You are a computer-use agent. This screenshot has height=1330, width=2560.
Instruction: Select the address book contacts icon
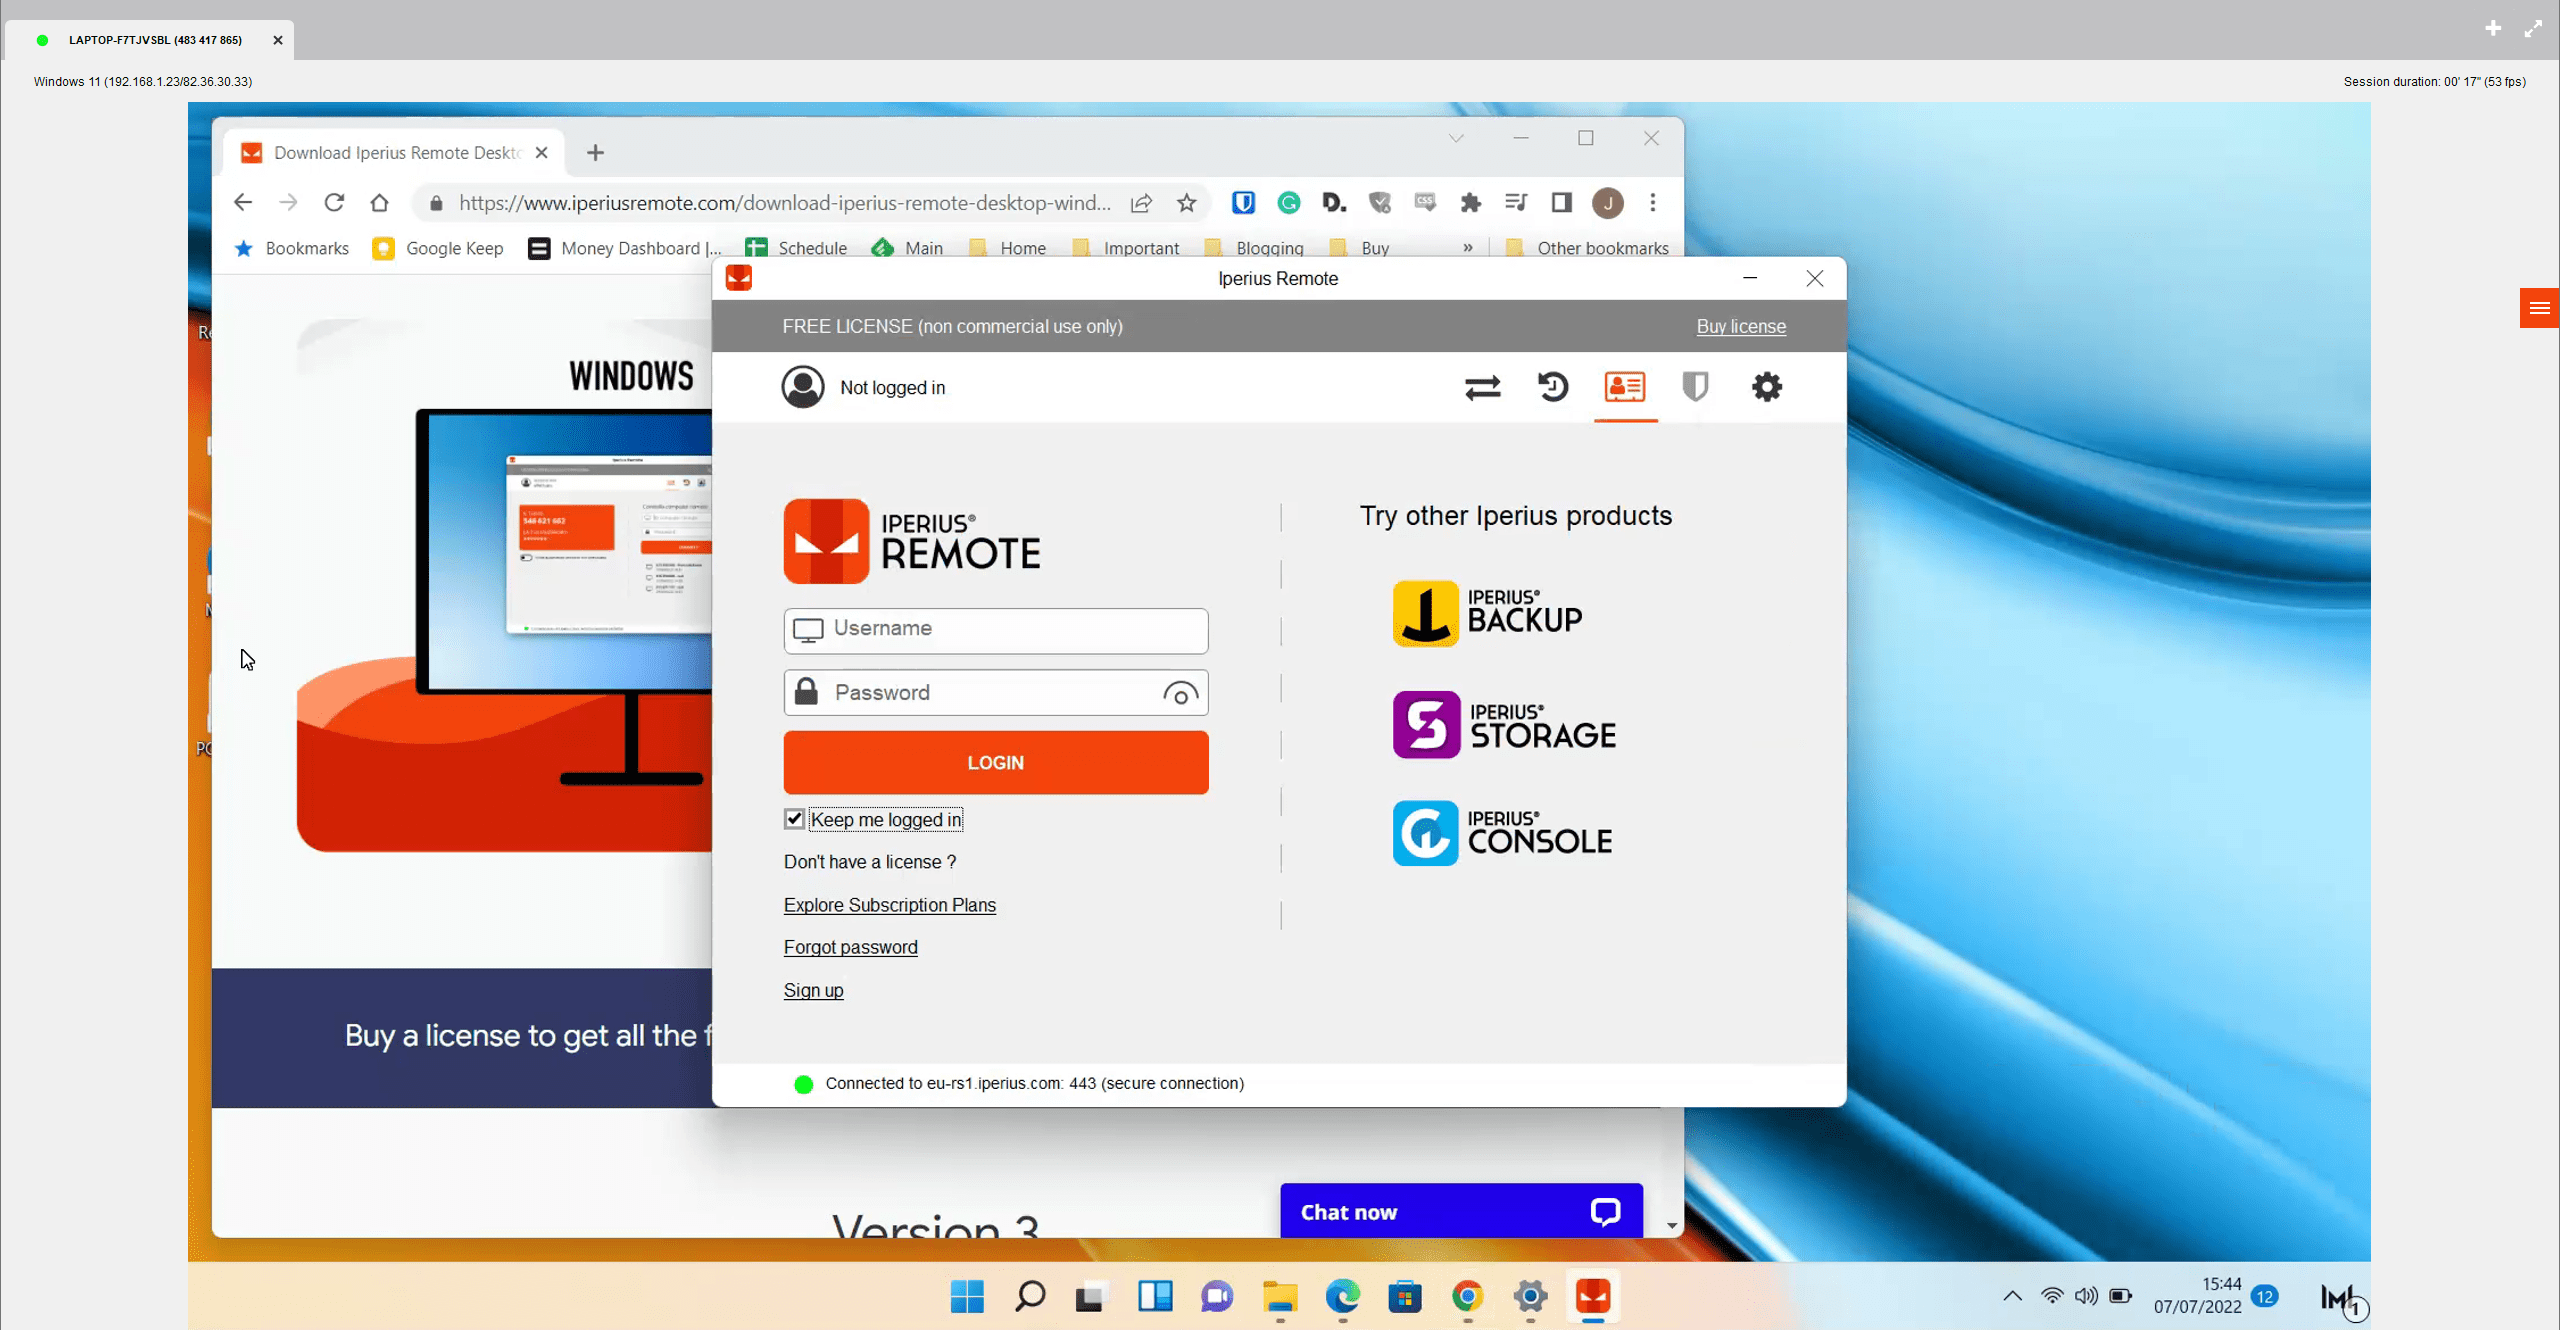coord(1625,387)
